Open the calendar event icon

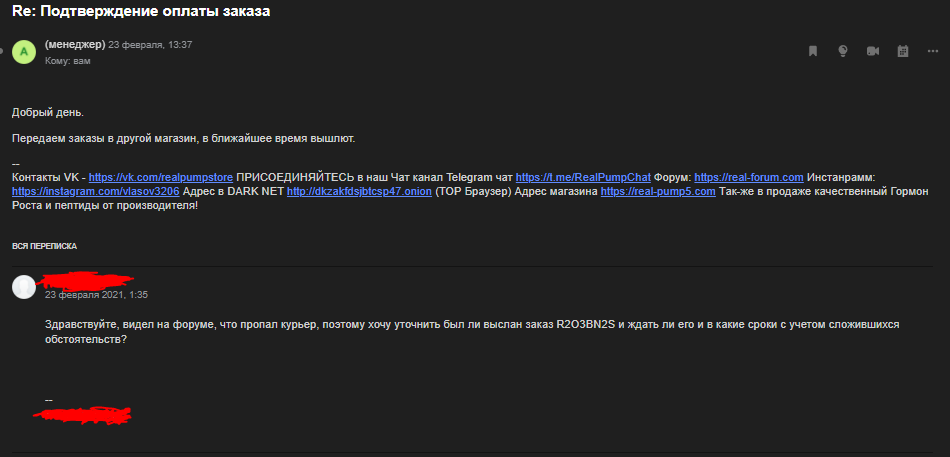tap(902, 51)
